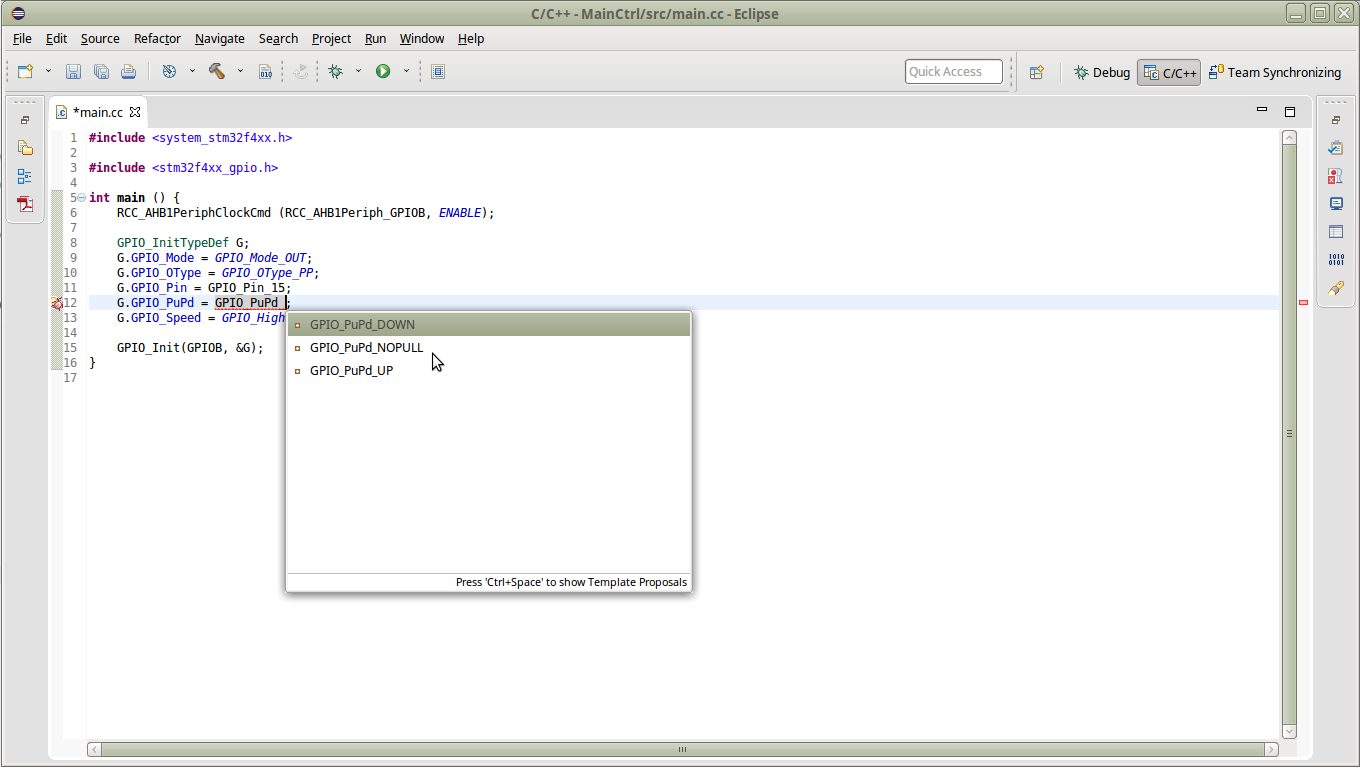Open the Navigate menu
The image size is (1360, 768).
[x=220, y=38]
